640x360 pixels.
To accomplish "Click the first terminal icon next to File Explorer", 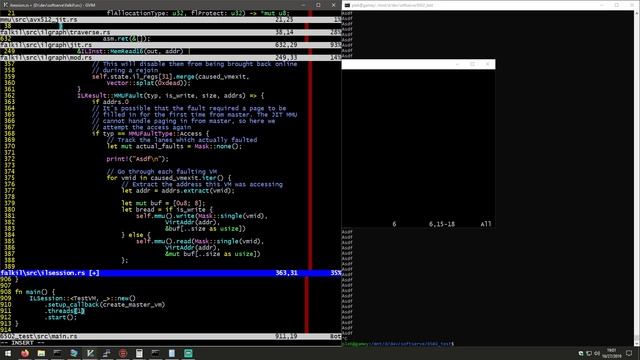I will pyautogui.click(x=58, y=353).
